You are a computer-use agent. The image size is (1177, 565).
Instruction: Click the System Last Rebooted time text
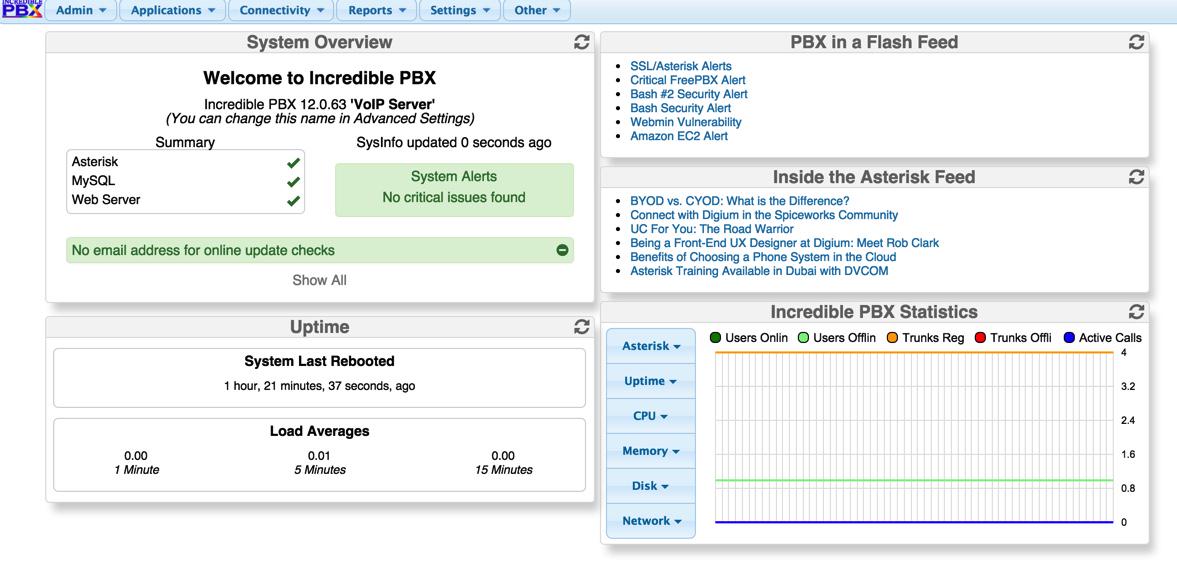[x=319, y=386]
